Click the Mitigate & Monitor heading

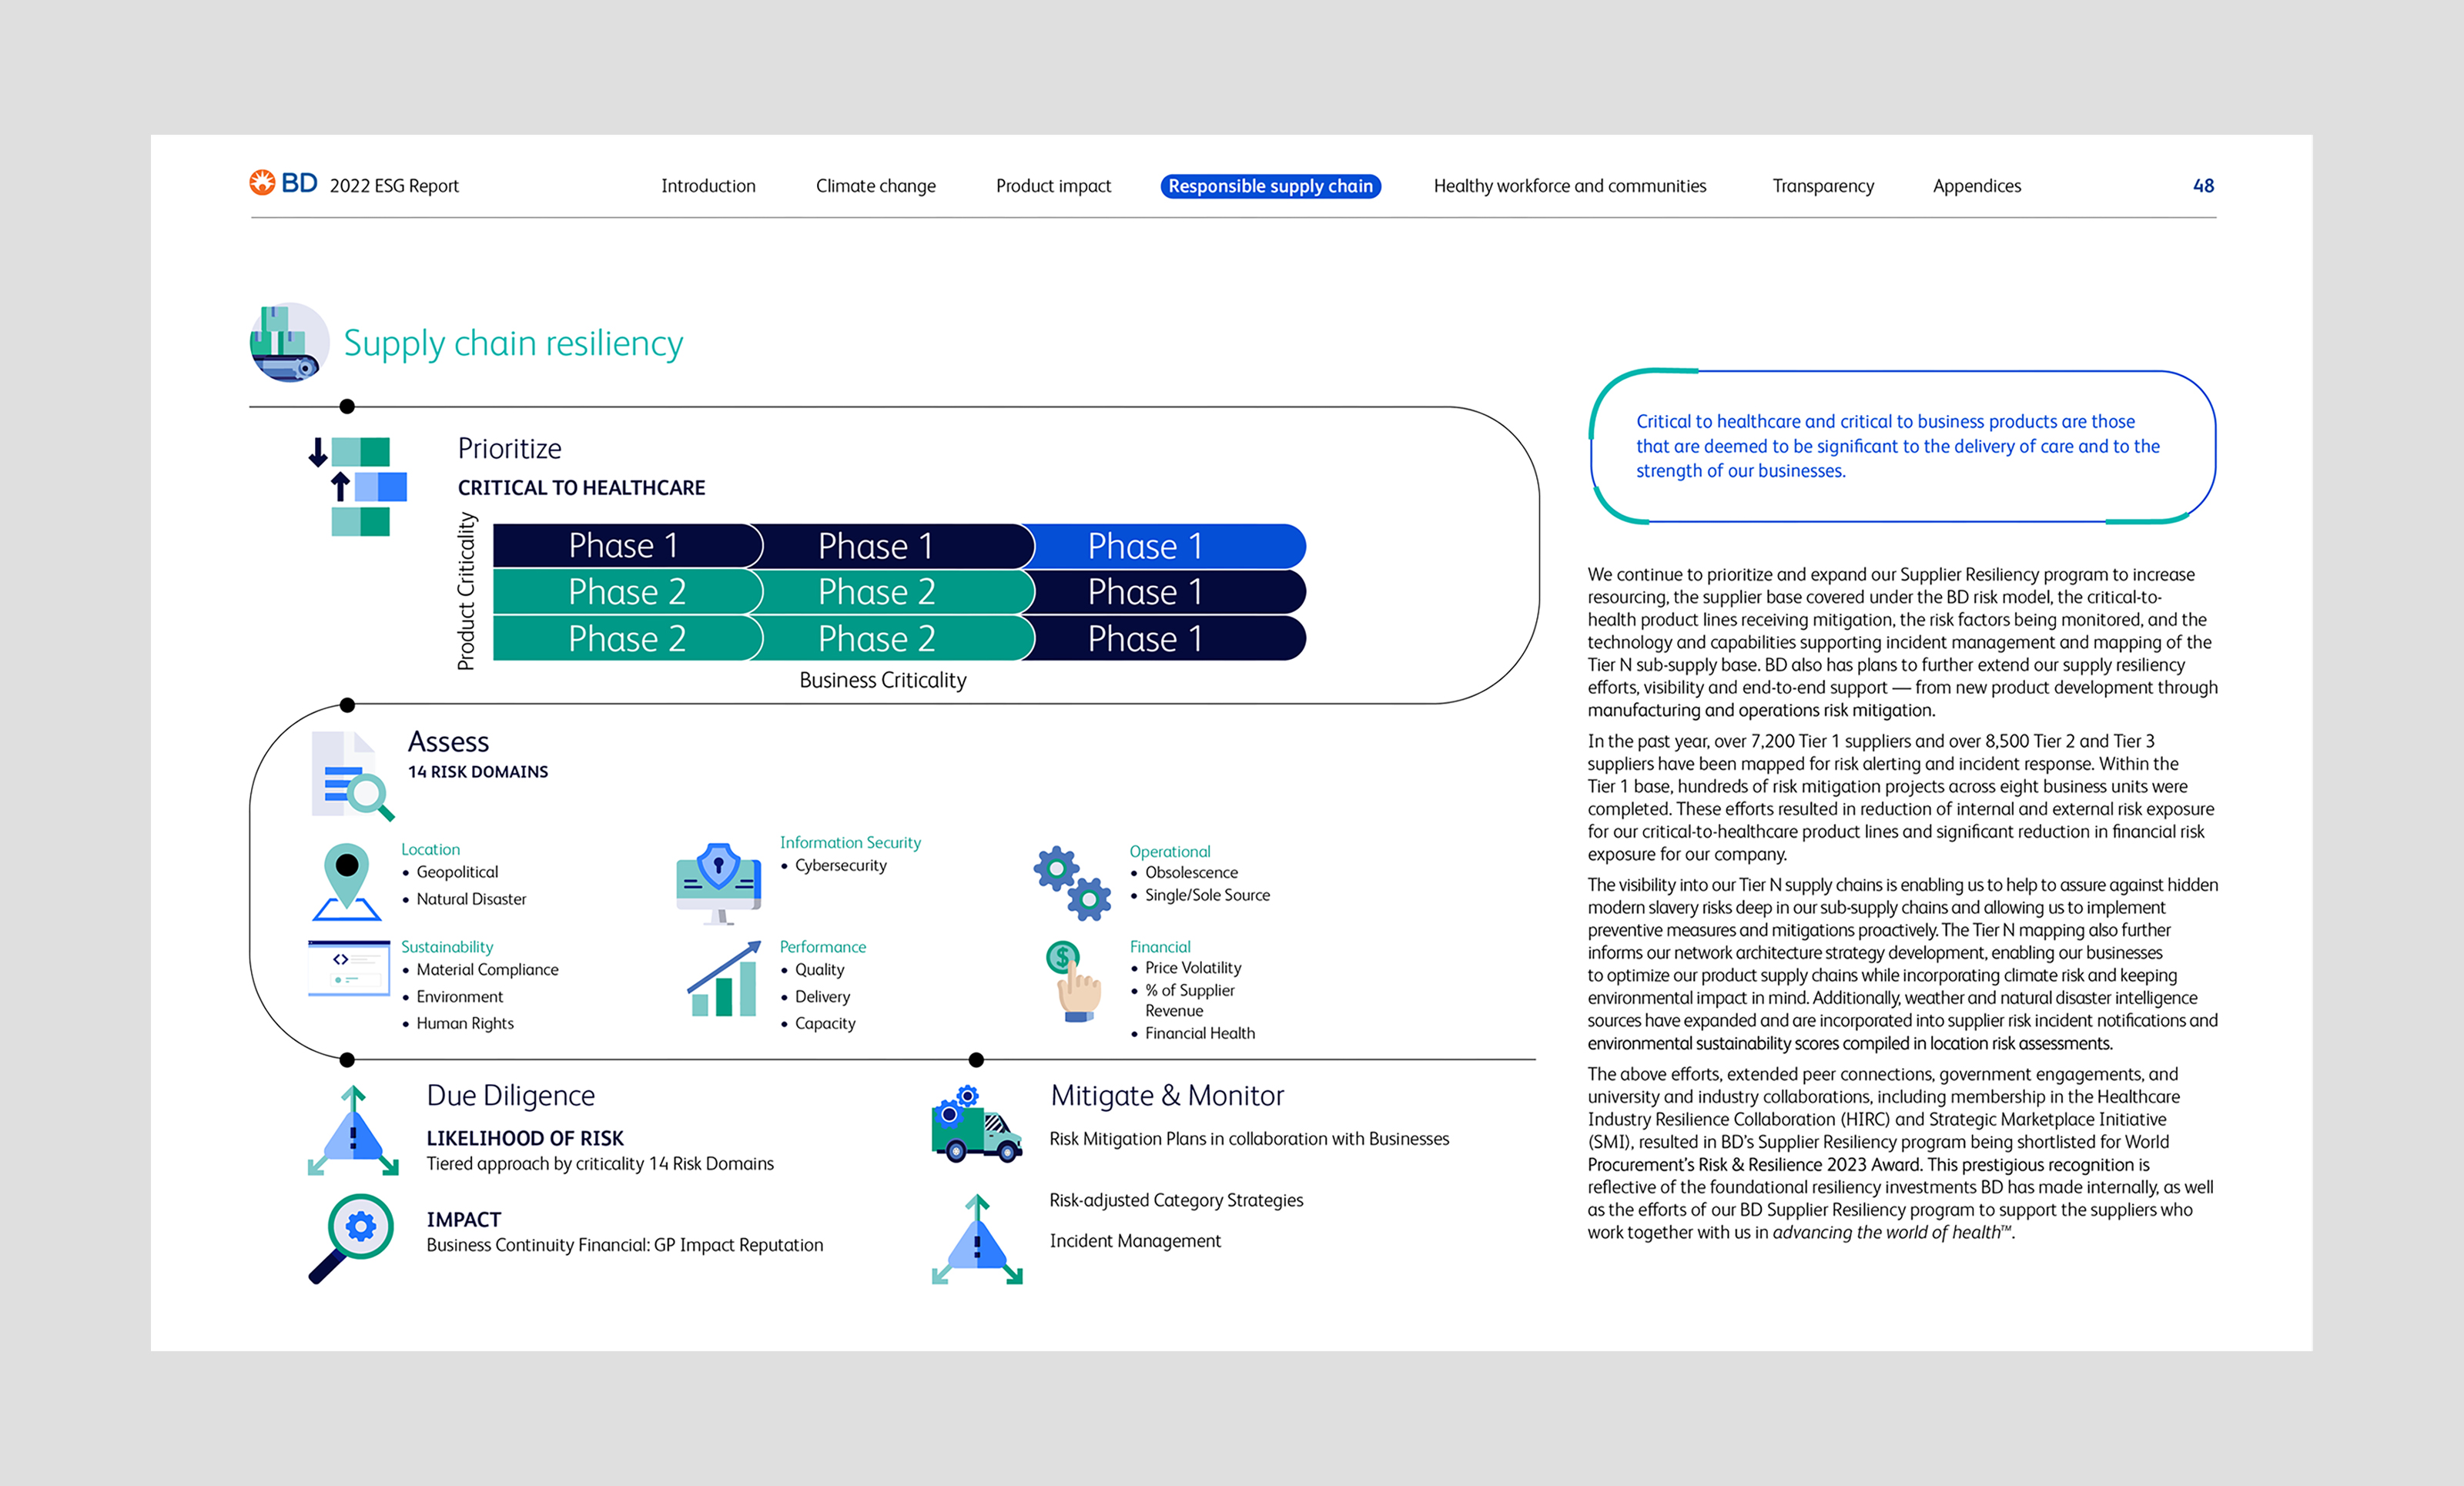coord(1167,1096)
